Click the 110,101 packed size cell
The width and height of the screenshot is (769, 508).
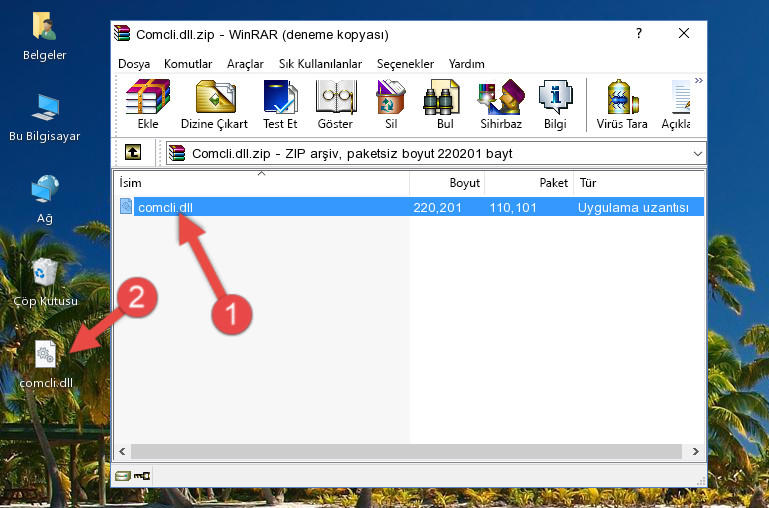pyautogui.click(x=513, y=207)
